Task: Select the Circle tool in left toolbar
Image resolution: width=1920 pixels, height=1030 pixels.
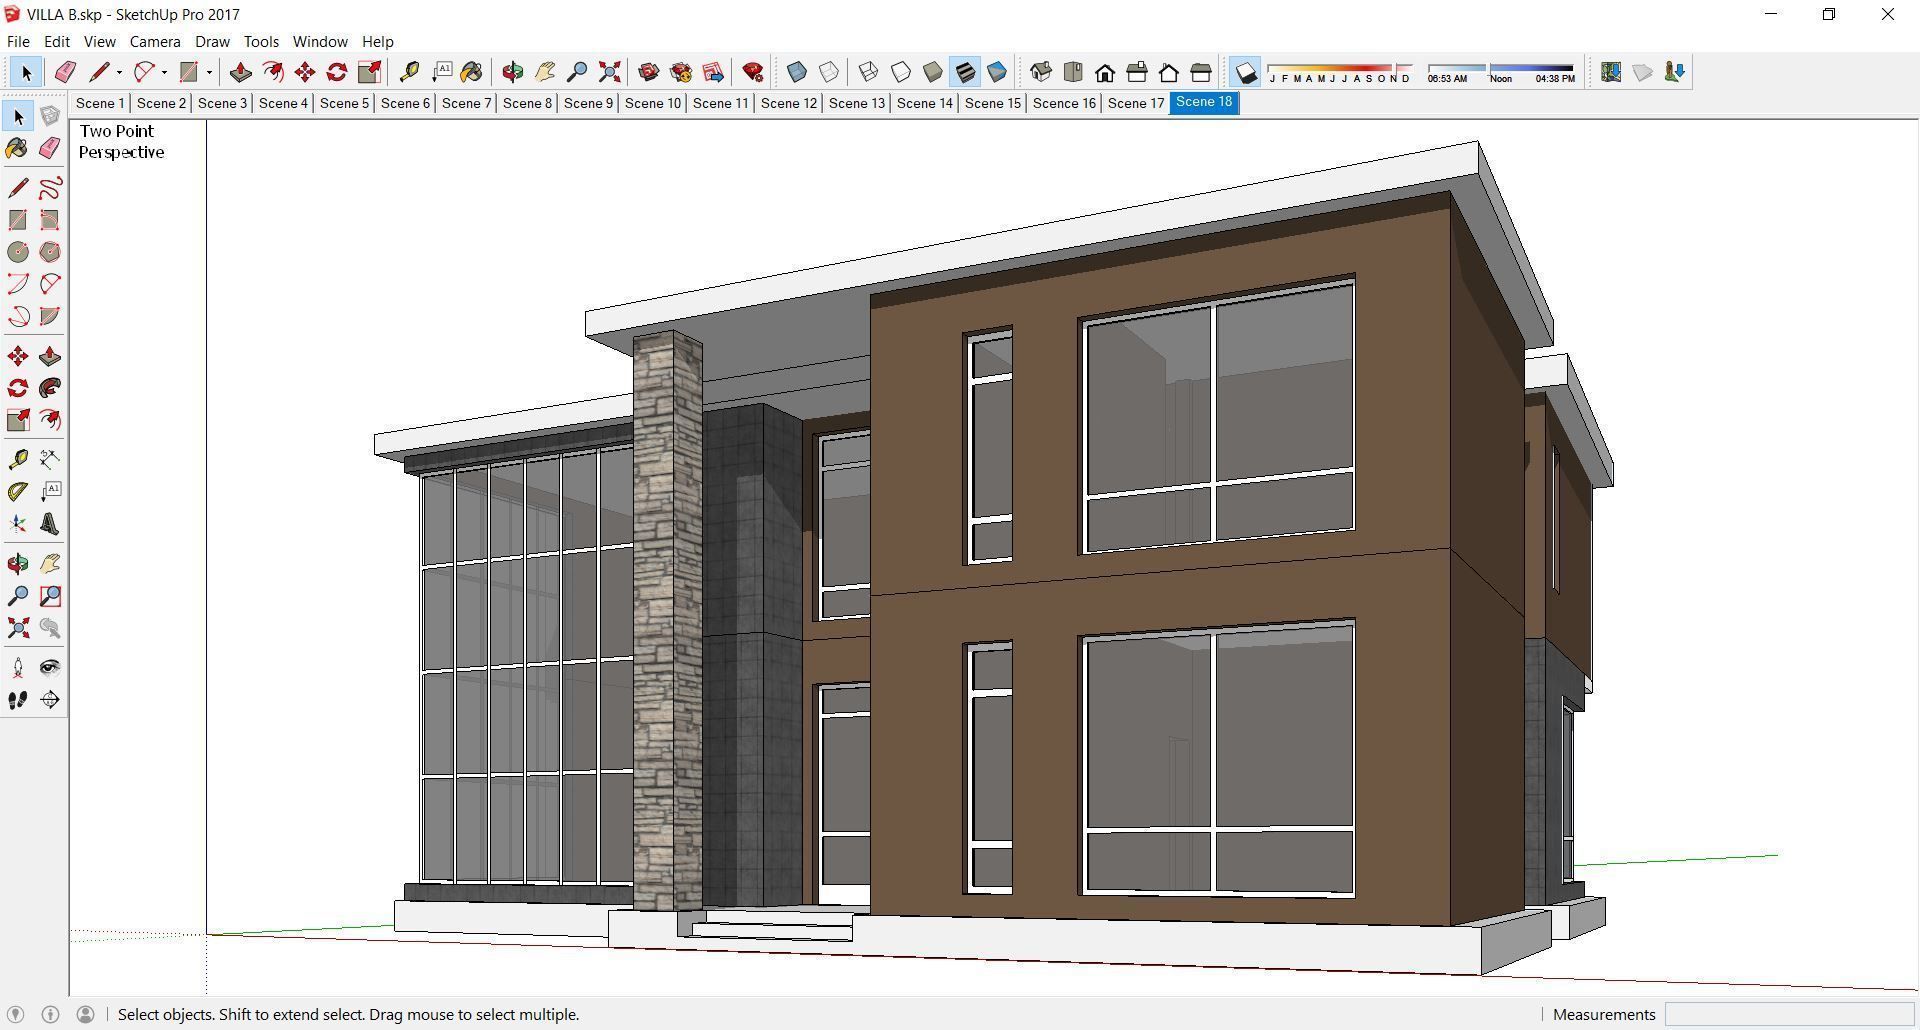Action: click(18, 252)
